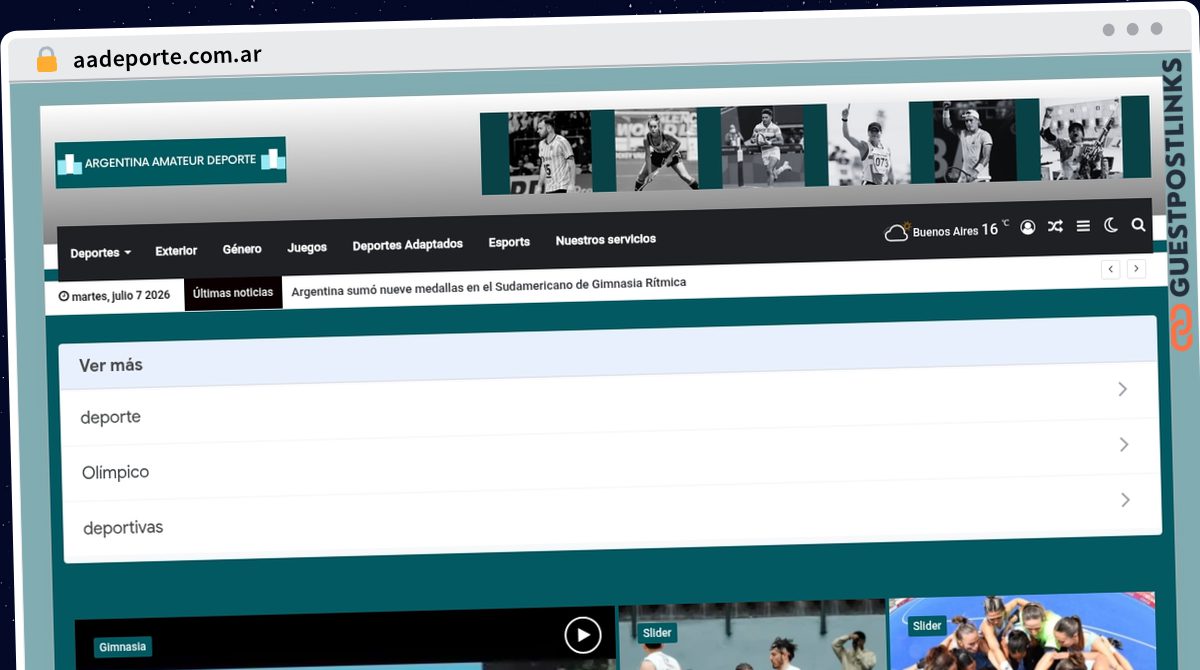Click the banner tennis player photo
This screenshot has width=1200, height=670.
(974, 141)
